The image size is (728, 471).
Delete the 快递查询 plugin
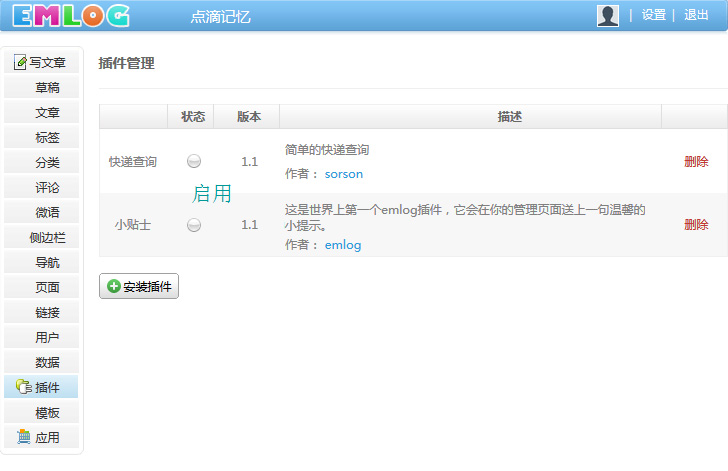click(x=696, y=161)
